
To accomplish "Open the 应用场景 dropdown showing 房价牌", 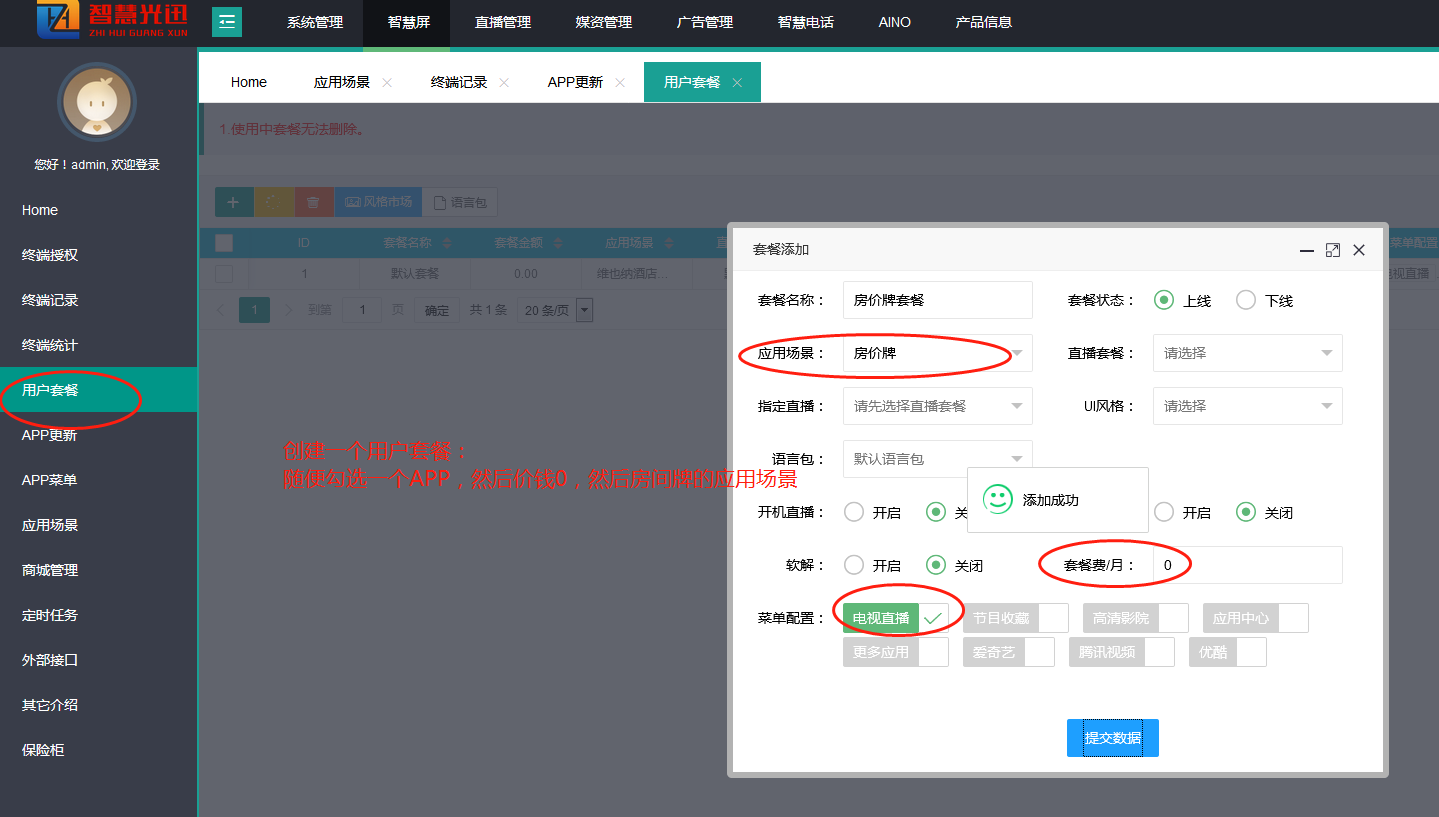I will [x=937, y=353].
